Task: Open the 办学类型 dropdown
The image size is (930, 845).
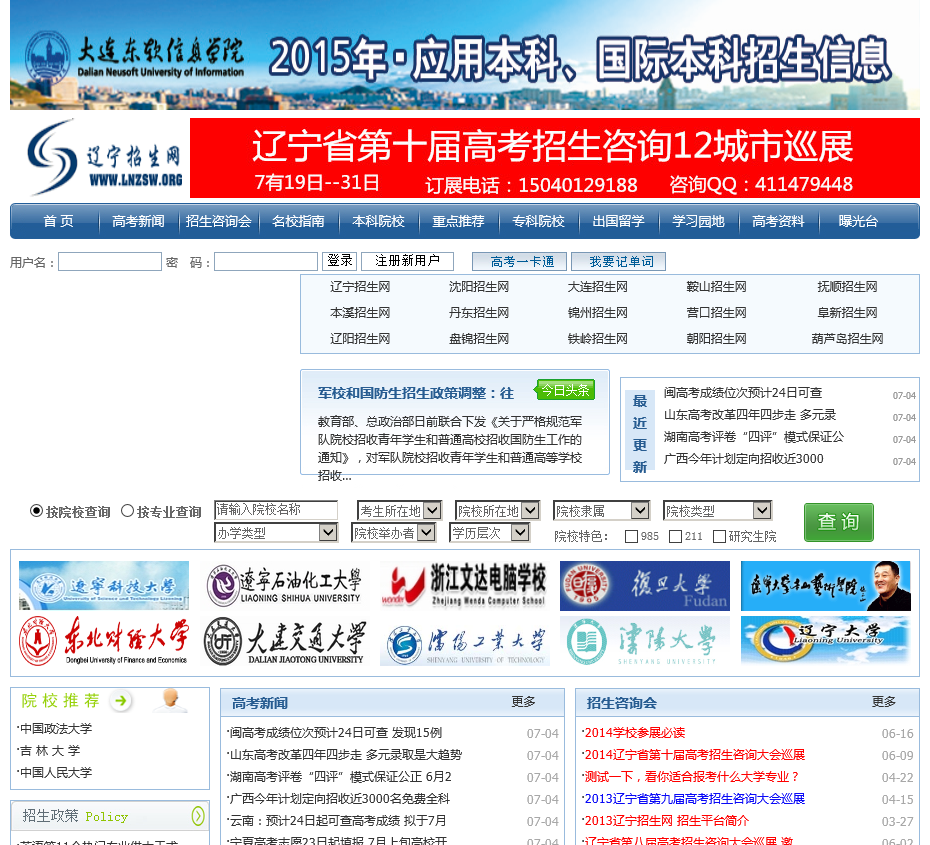Action: (x=276, y=532)
